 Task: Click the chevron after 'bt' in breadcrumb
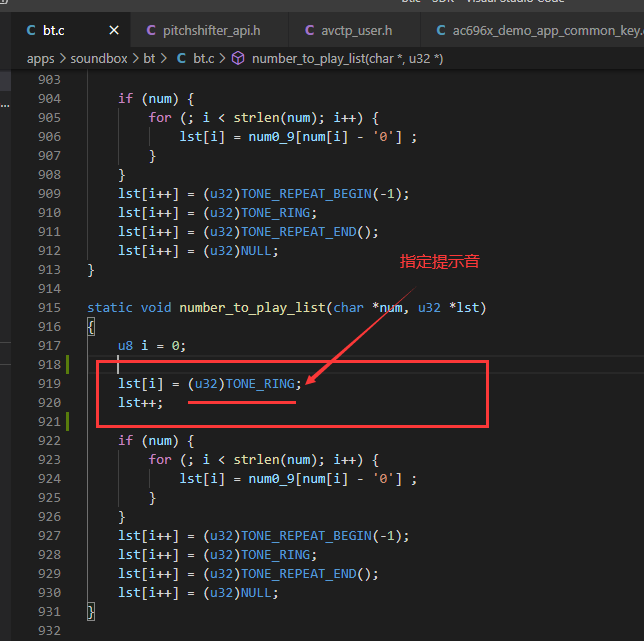pyautogui.click(x=164, y=59)
